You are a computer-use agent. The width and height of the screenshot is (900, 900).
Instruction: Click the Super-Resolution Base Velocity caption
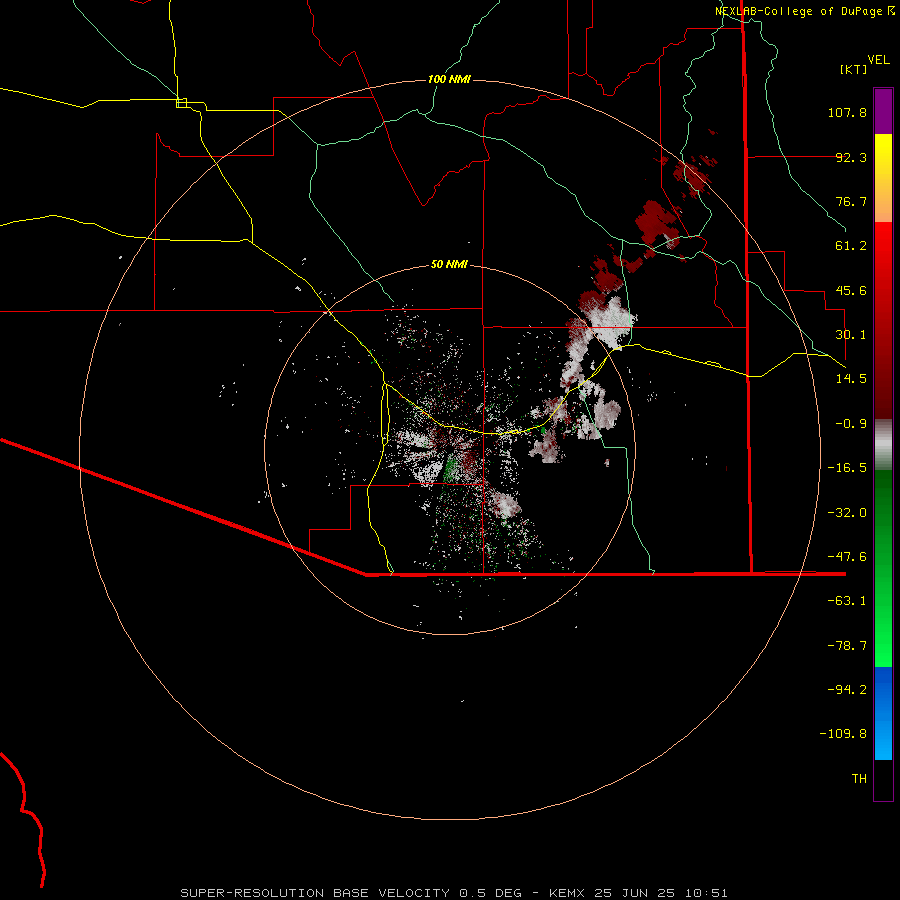454,893
